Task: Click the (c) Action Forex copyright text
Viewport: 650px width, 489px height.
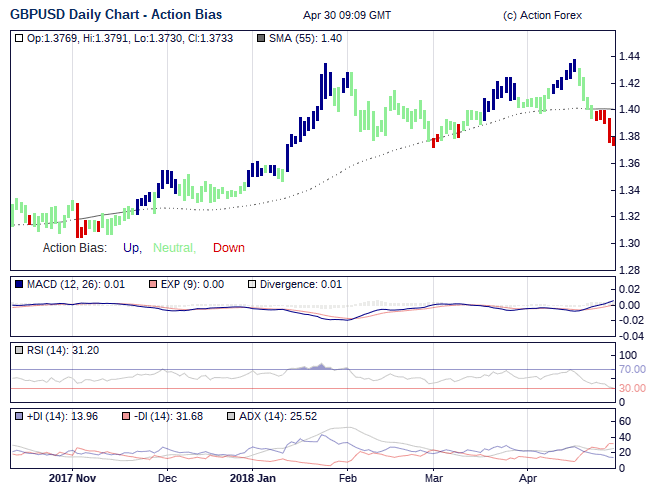Action: [543, 16]
